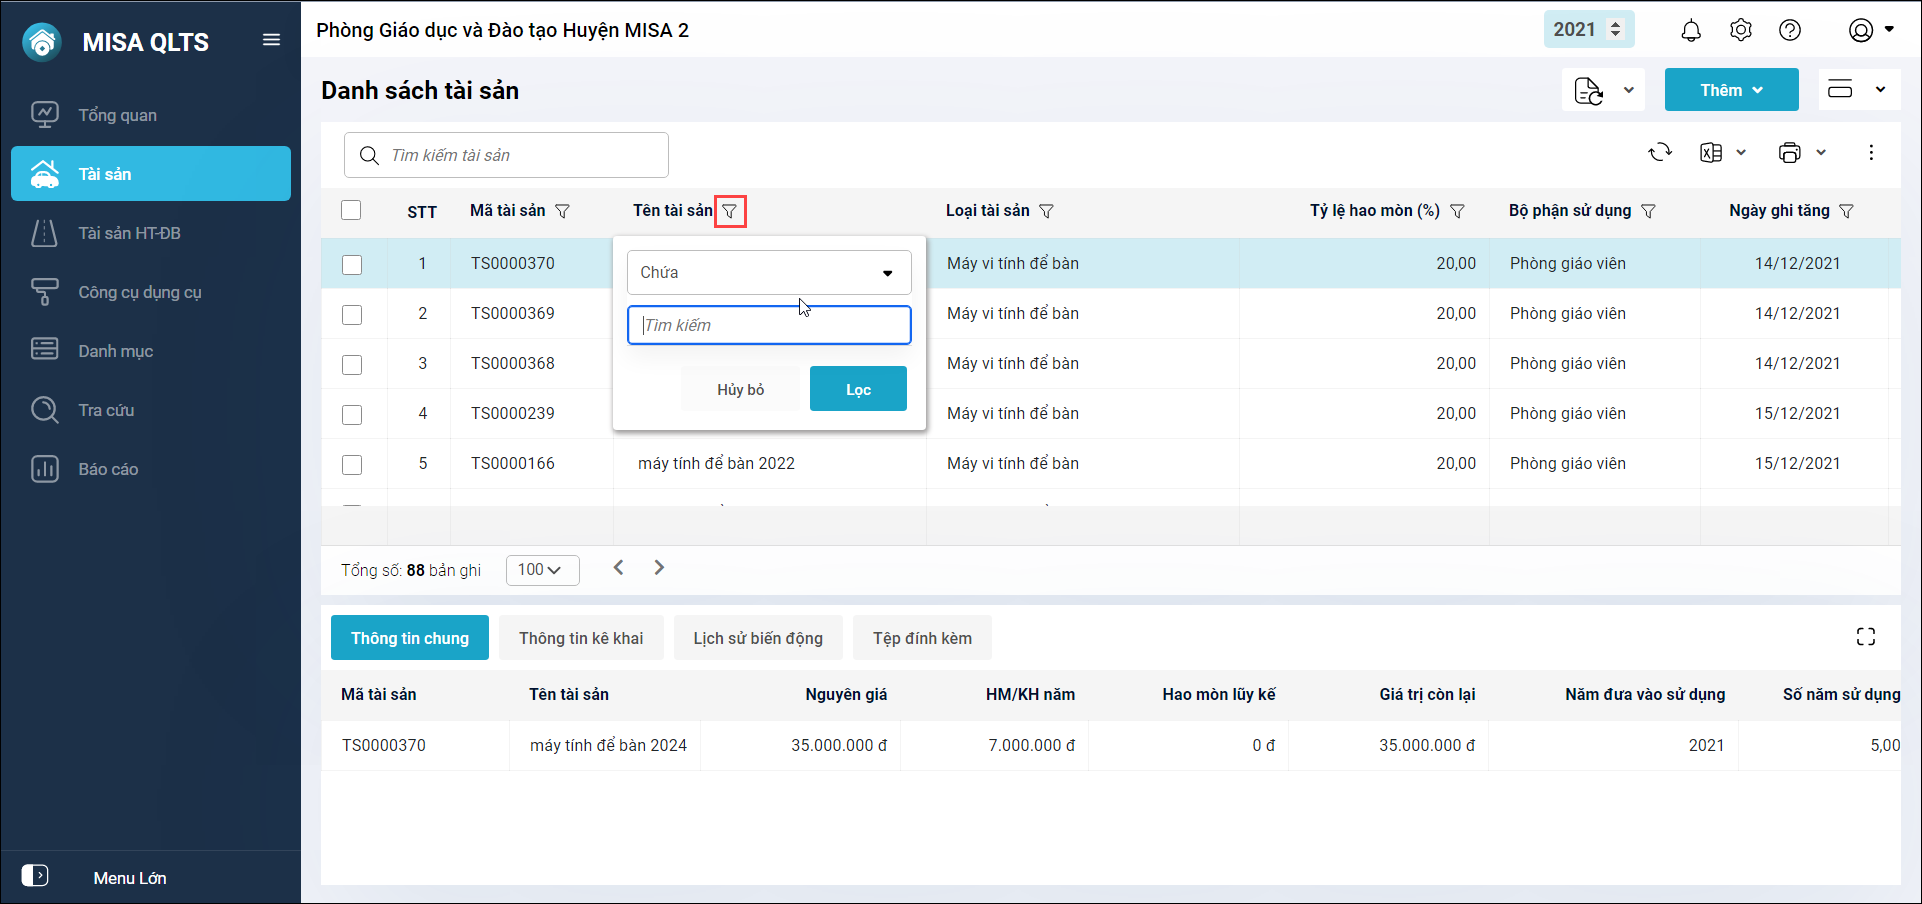Click the refresh data icon
Screen dimensions: 1922x904
[x=1660, y=152]
